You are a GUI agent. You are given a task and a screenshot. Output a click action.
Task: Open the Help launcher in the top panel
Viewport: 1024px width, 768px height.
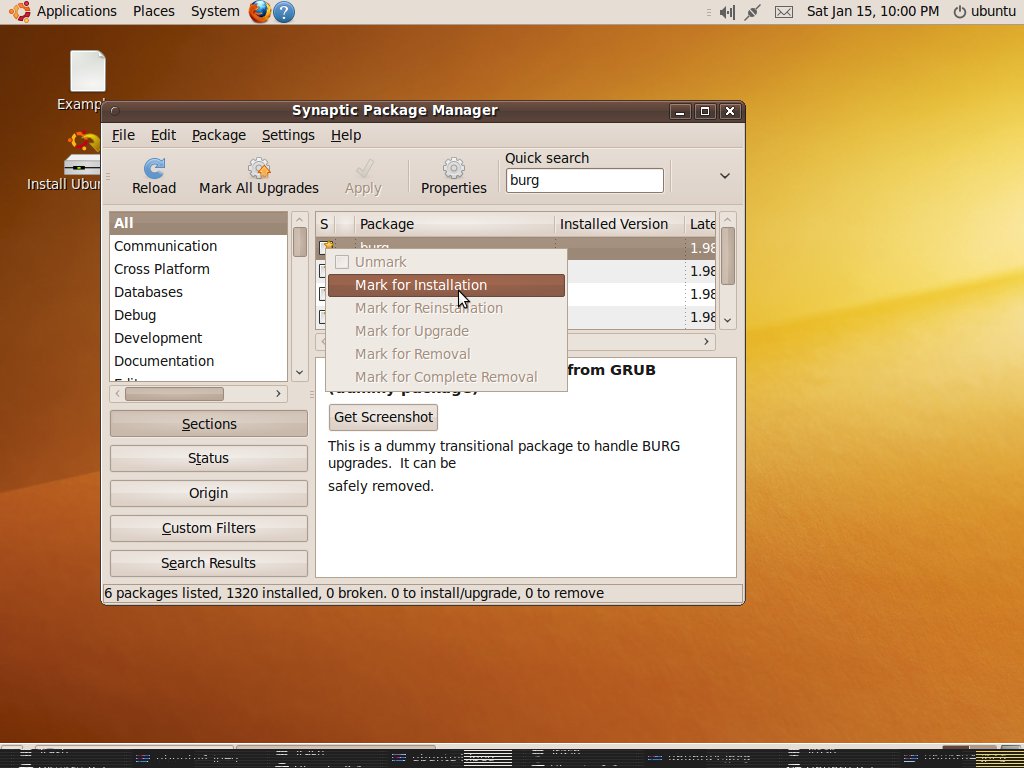(283, 12)
